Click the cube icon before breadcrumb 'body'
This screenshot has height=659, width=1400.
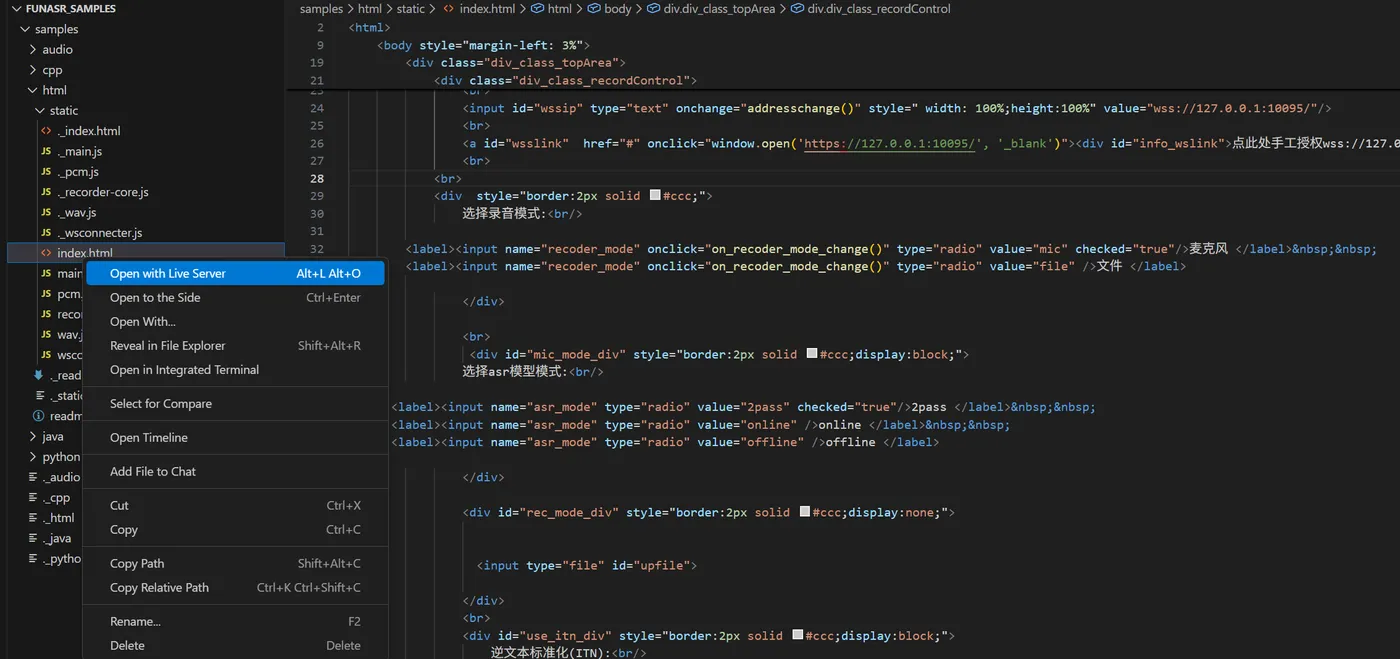594,9
